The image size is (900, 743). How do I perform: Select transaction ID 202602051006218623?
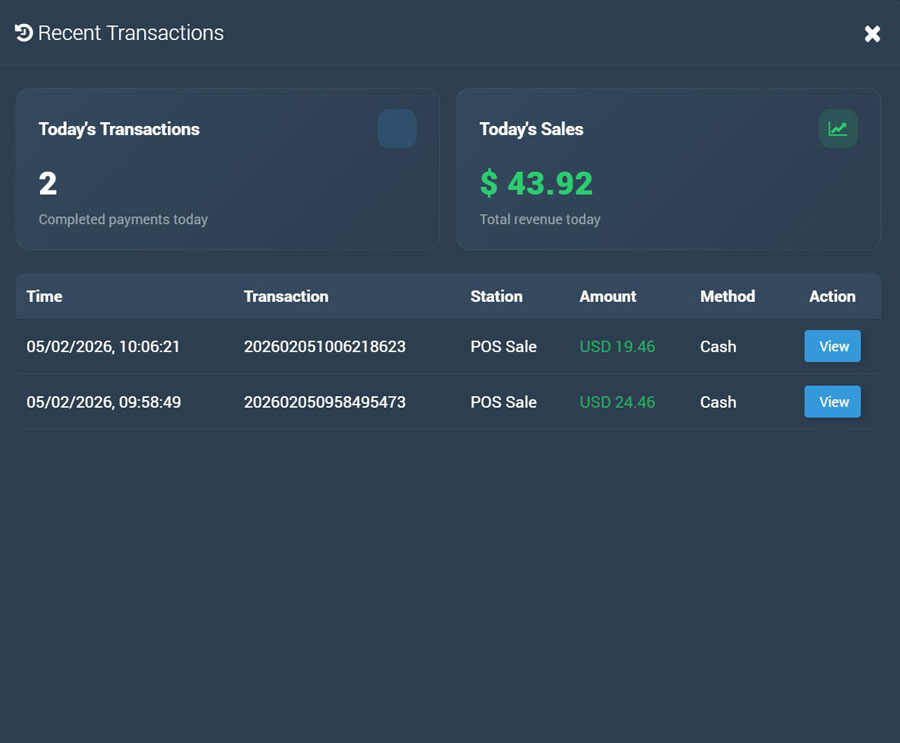[x=324, y=347]
